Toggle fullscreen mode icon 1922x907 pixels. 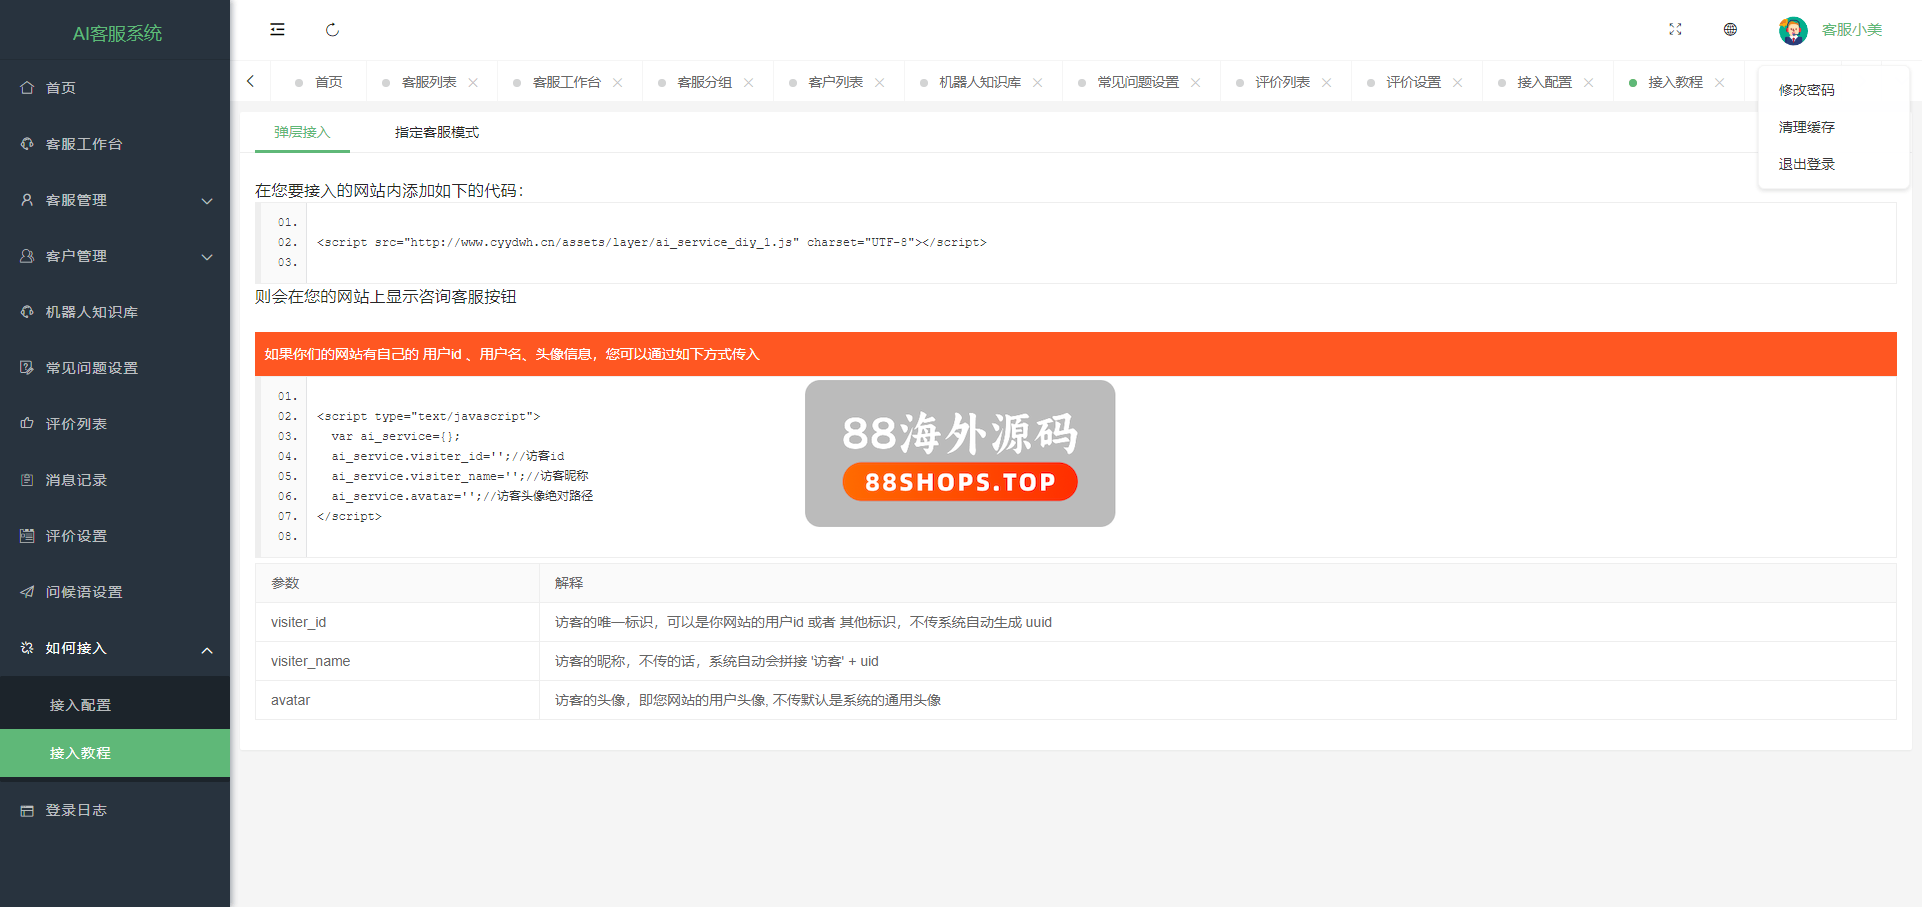(1675, 30)
